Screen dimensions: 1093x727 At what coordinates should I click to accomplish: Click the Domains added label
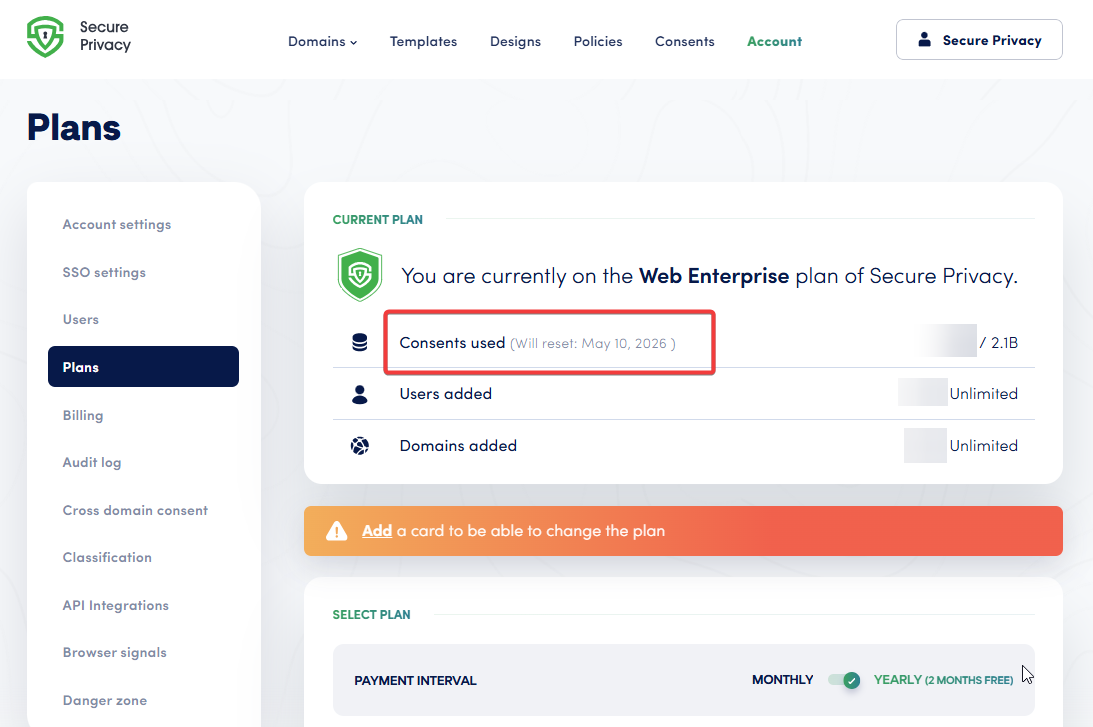tap(458, 445)
